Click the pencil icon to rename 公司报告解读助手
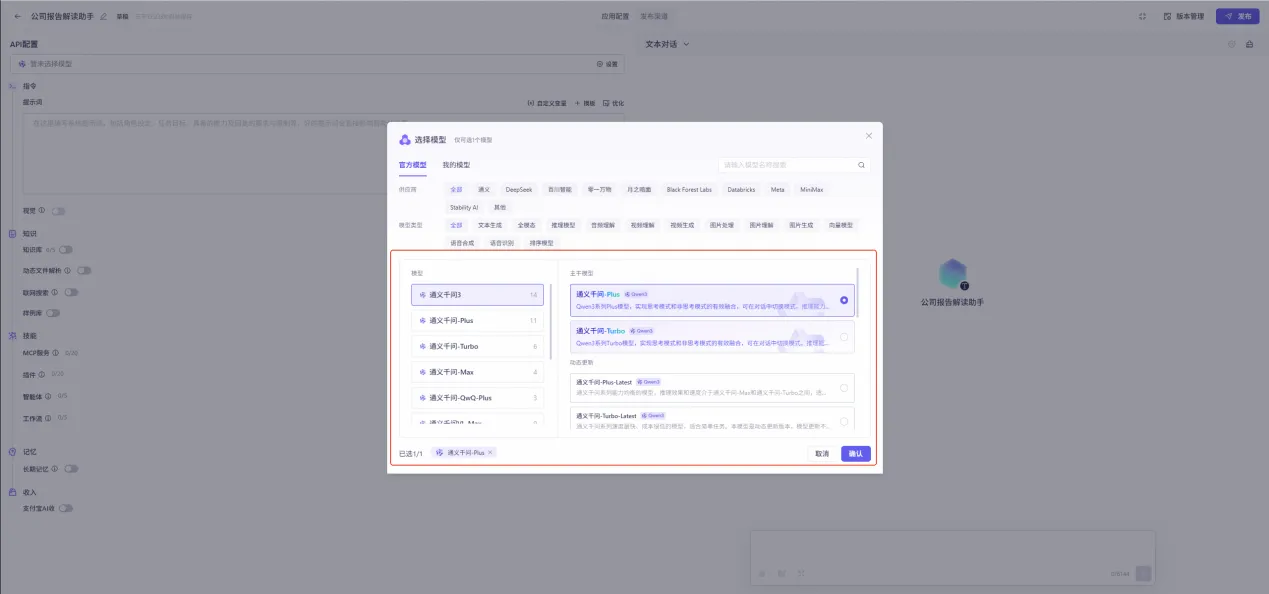Image resolution: width=1269 pixels, height=594 pixels. coord(104,16)
